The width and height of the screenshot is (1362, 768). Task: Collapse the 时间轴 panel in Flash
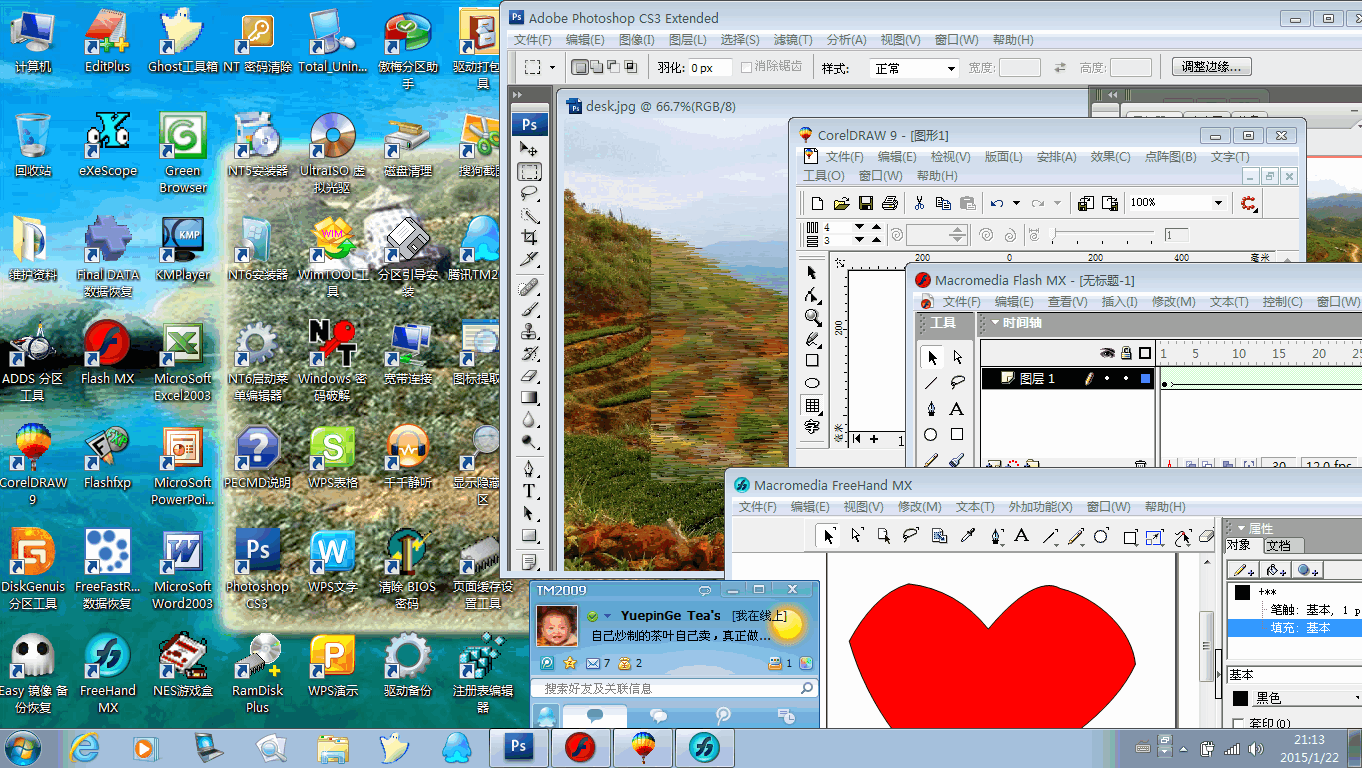tap(995, 323)
